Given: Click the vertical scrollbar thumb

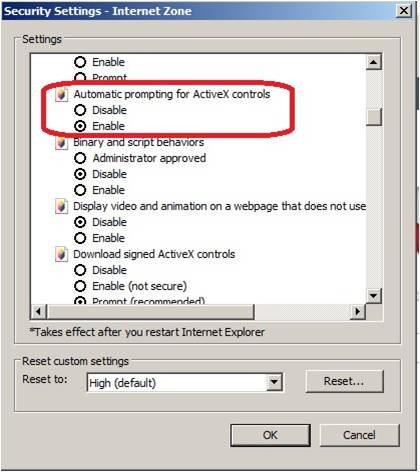Looking at the screenshot, I should pyautogui.click(x=374, y=117).
